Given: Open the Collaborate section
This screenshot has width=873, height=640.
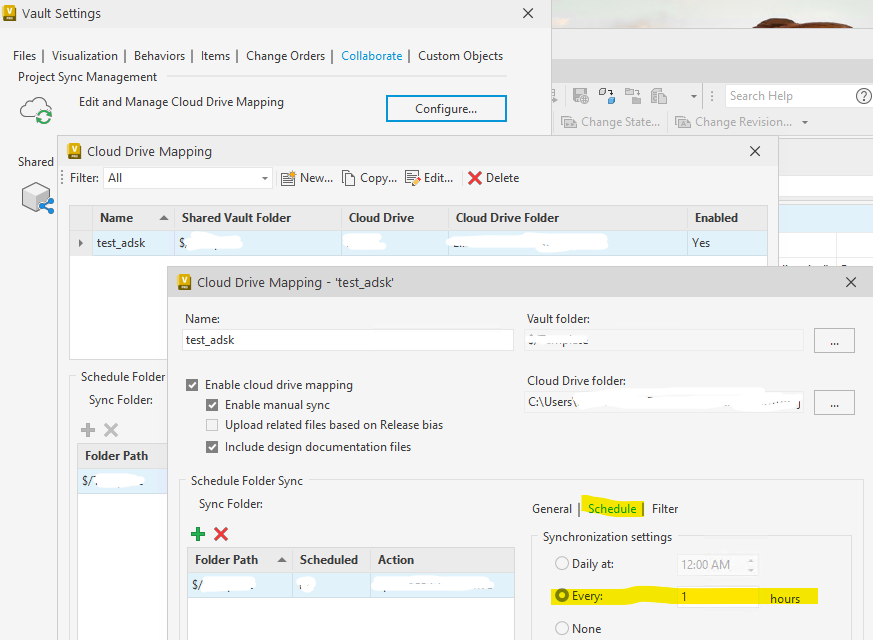Looking at the screenshot, I should pyautogui.click(x=371, y=56).
